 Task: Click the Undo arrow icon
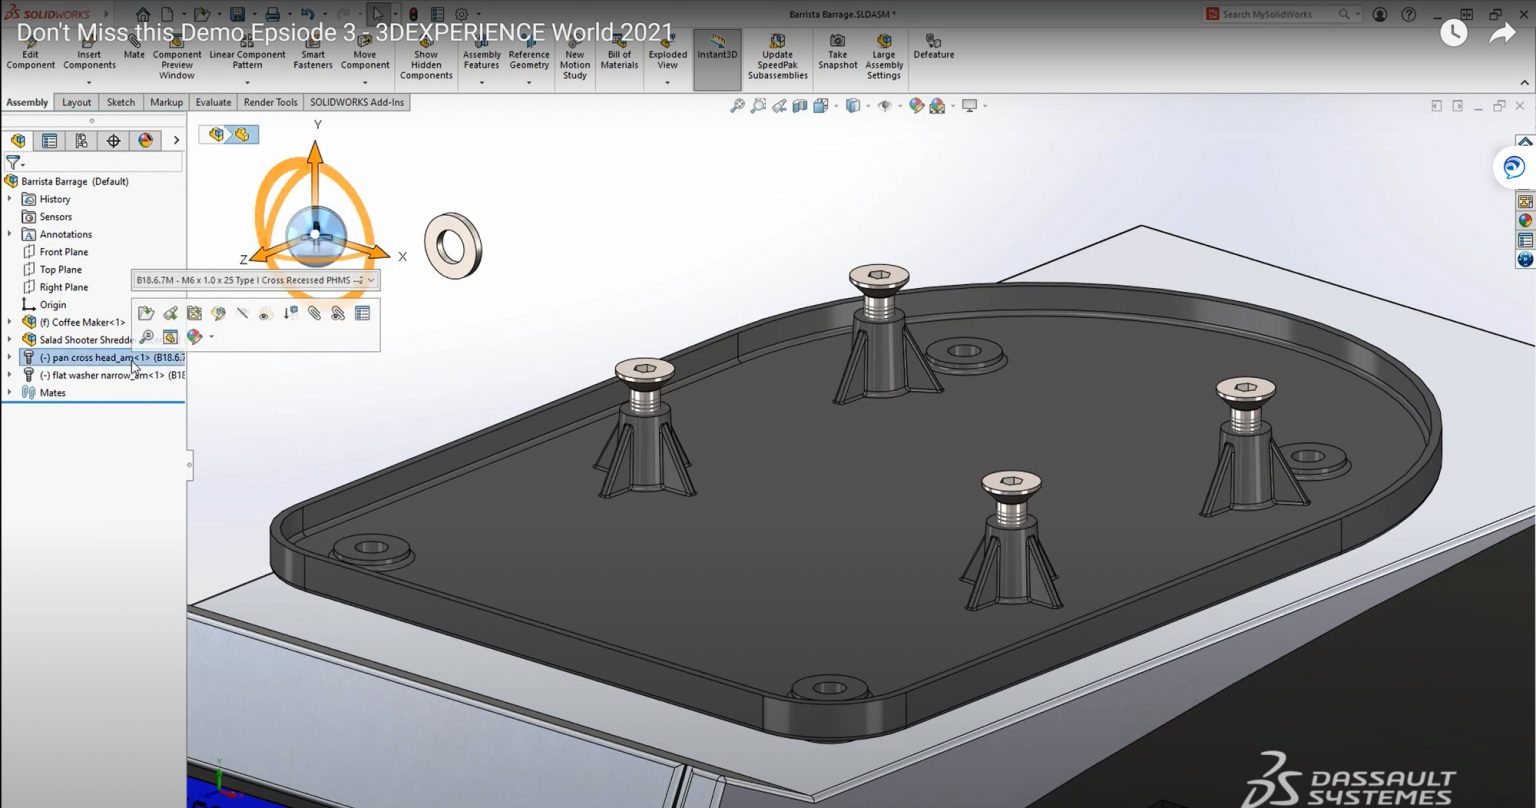307,14
